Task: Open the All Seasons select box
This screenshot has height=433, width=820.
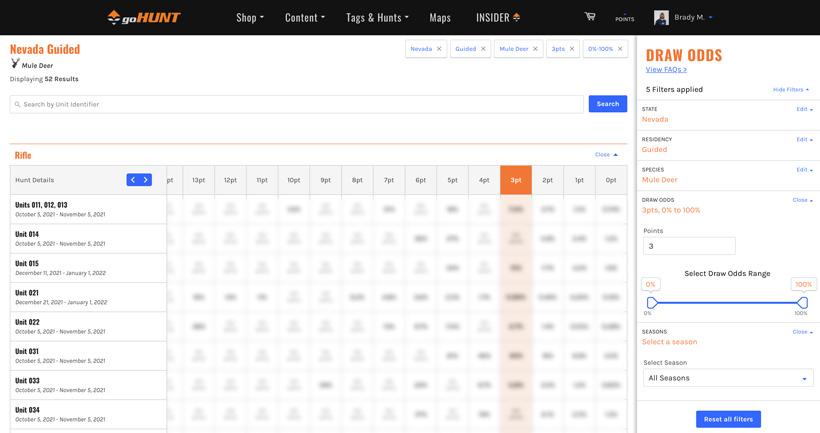Action: [x=727, y=378]
